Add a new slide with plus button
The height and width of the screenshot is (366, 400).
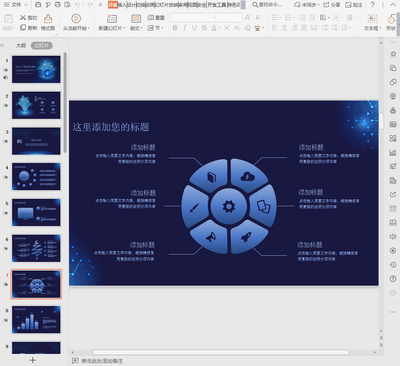click(x=33, y=360)
